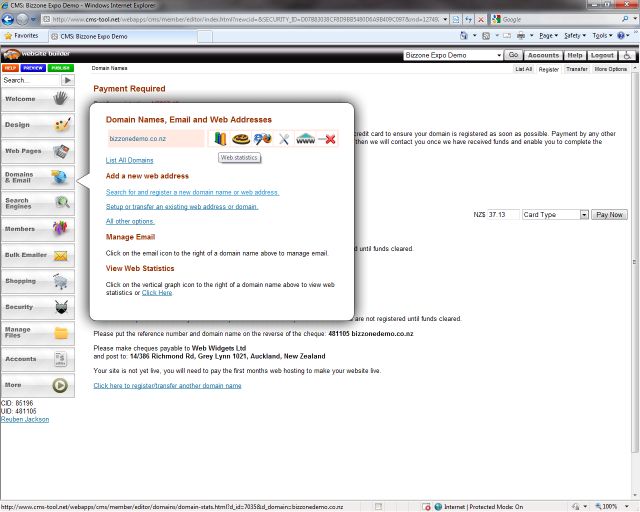This screenshot has width=640, height=512.
Task: Expand the More sidebar section
Action: coord(36,385)
